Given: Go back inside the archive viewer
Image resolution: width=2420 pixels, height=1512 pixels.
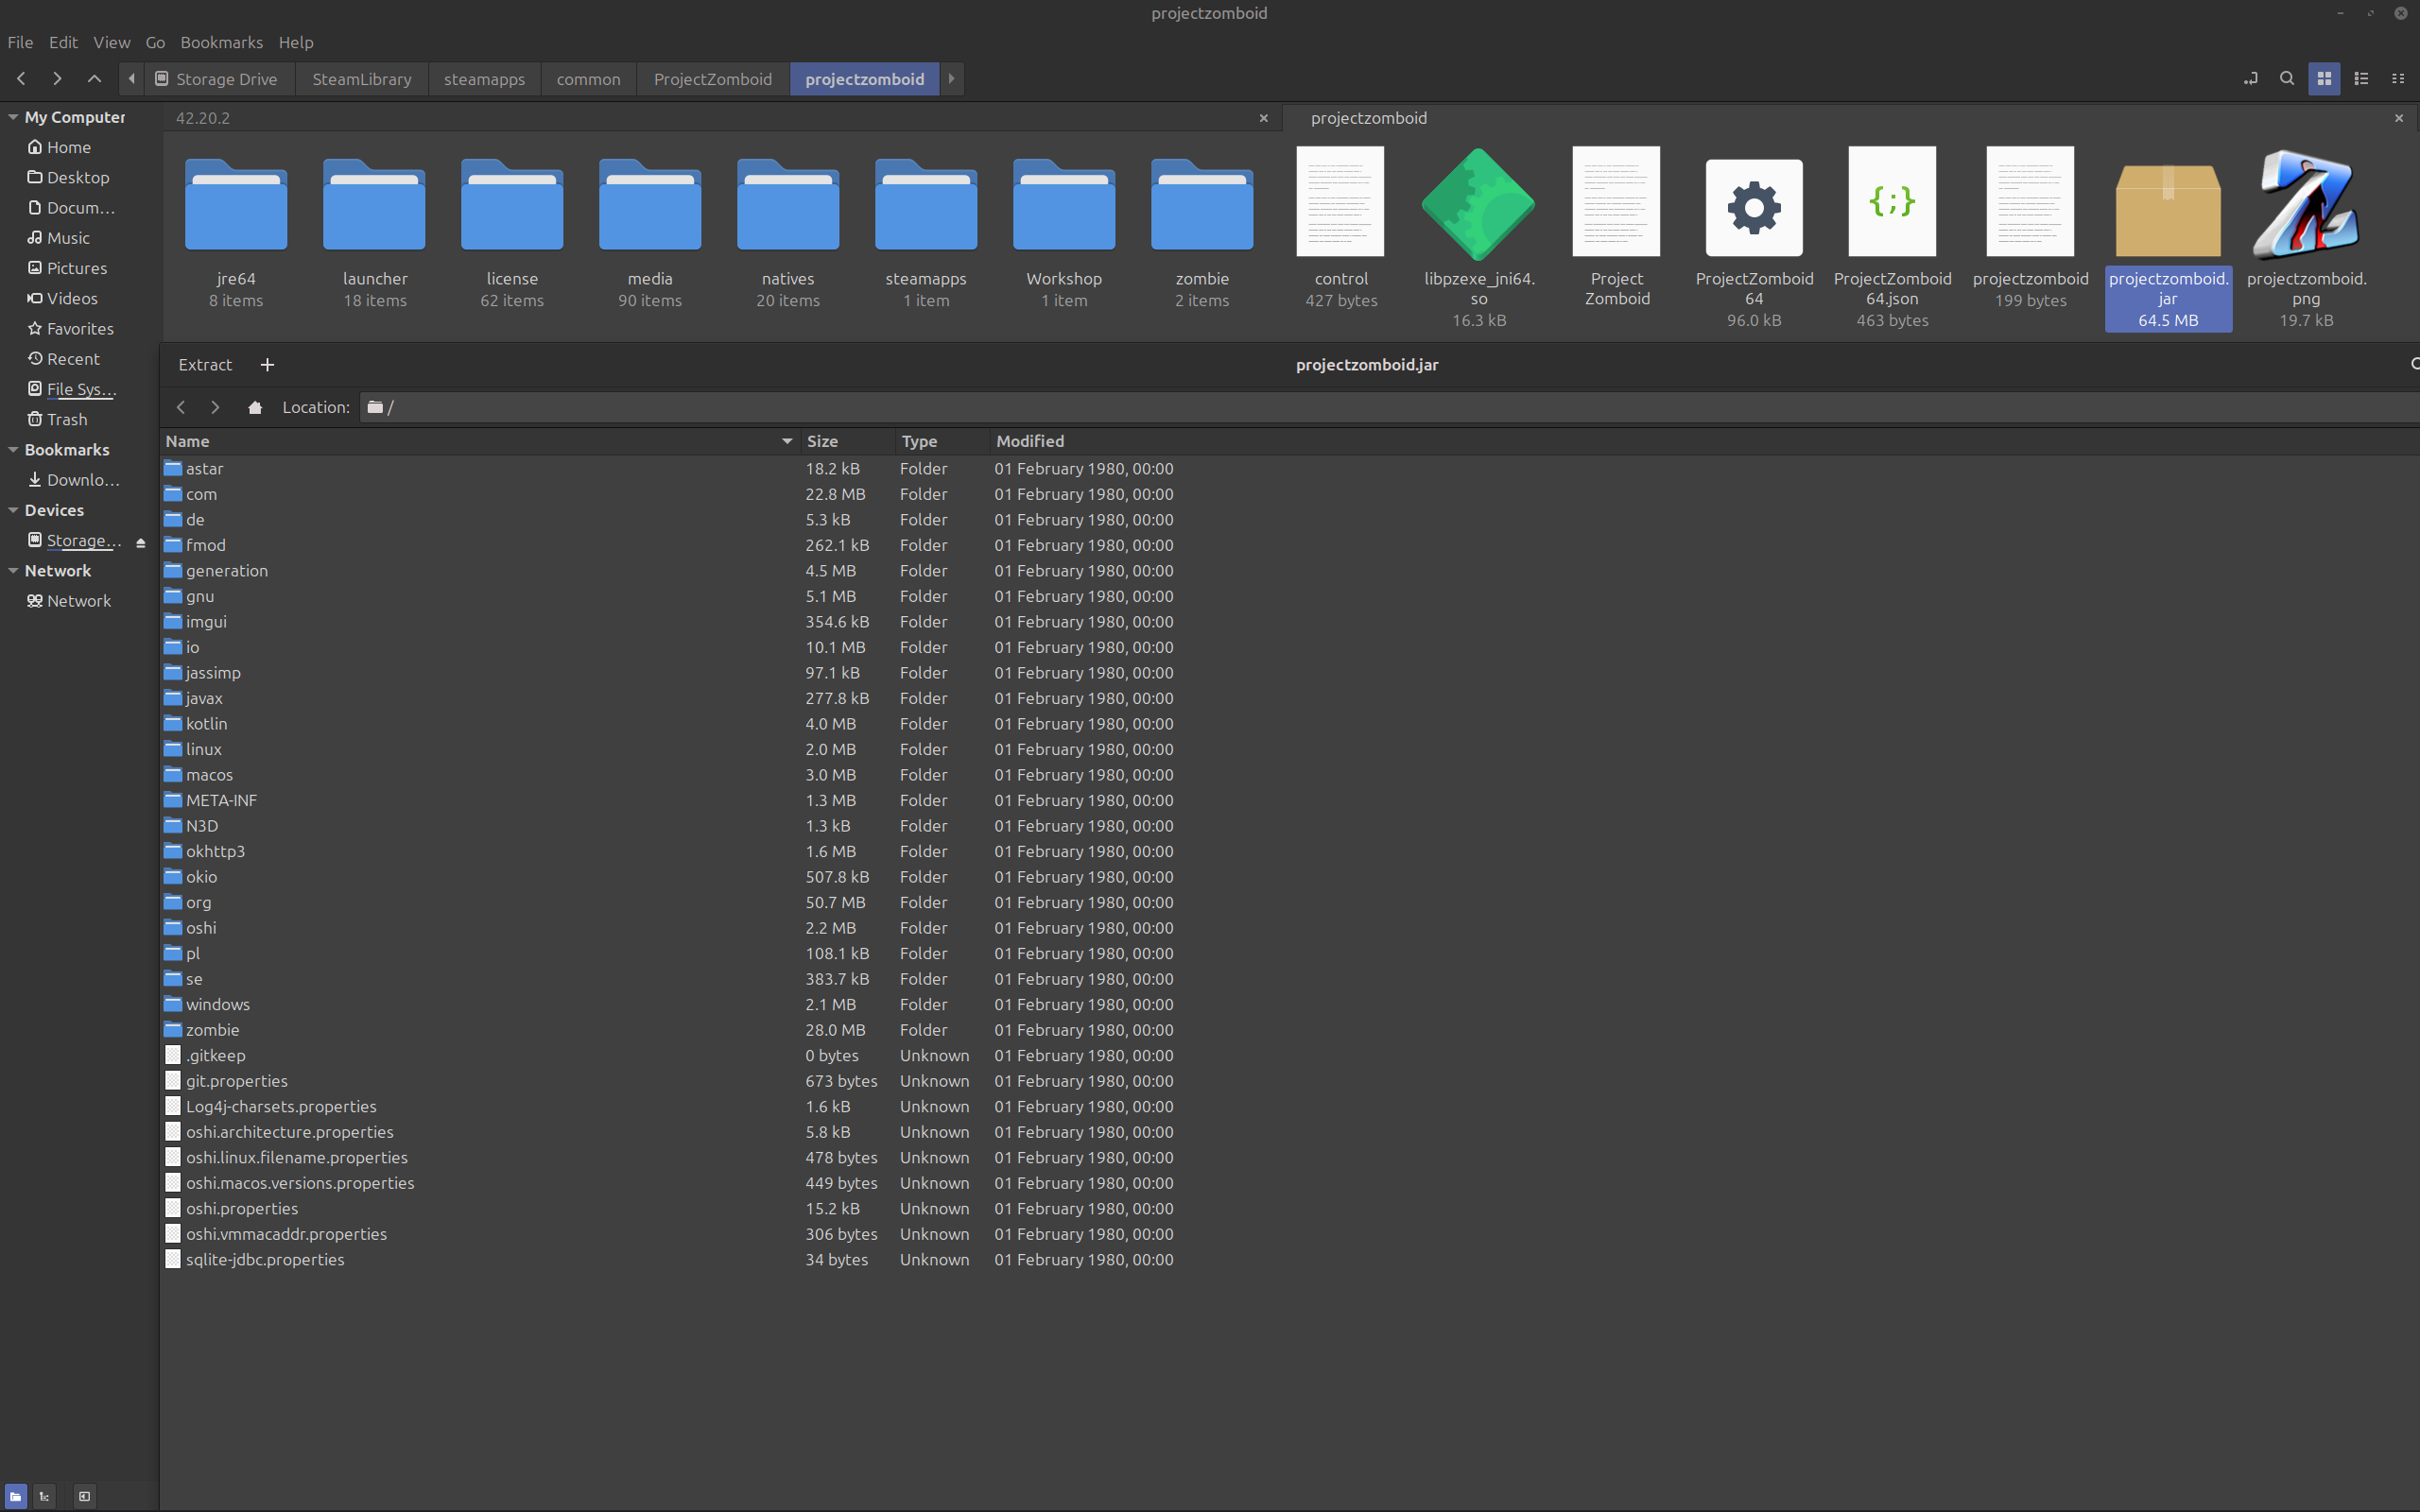Looking at the screenshot, I should (x=181, y=407).
